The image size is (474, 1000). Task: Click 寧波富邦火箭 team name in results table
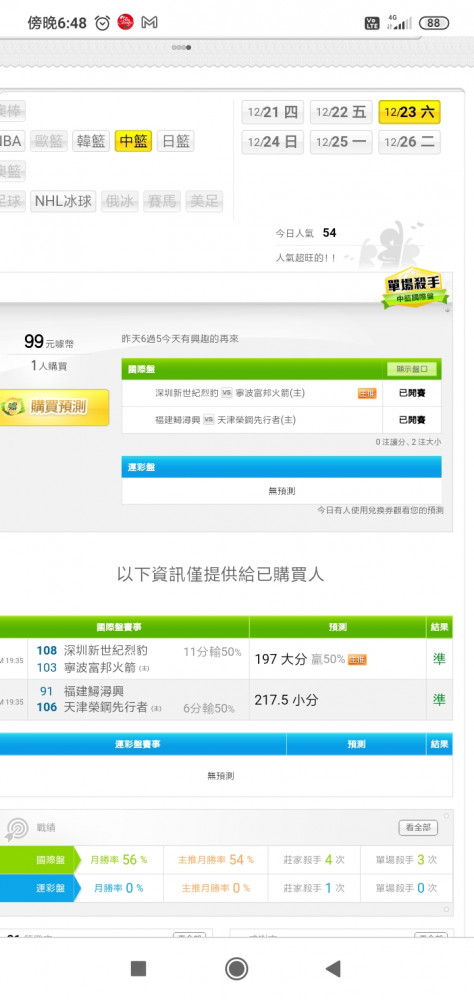(x=100, y=668)
